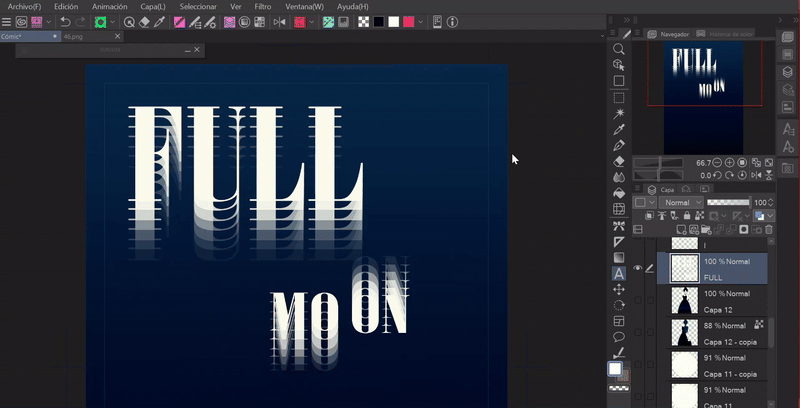Select the Eyedropper tool in tool palette
Viewport: 800px width, 408px height.
click(618, 130)
